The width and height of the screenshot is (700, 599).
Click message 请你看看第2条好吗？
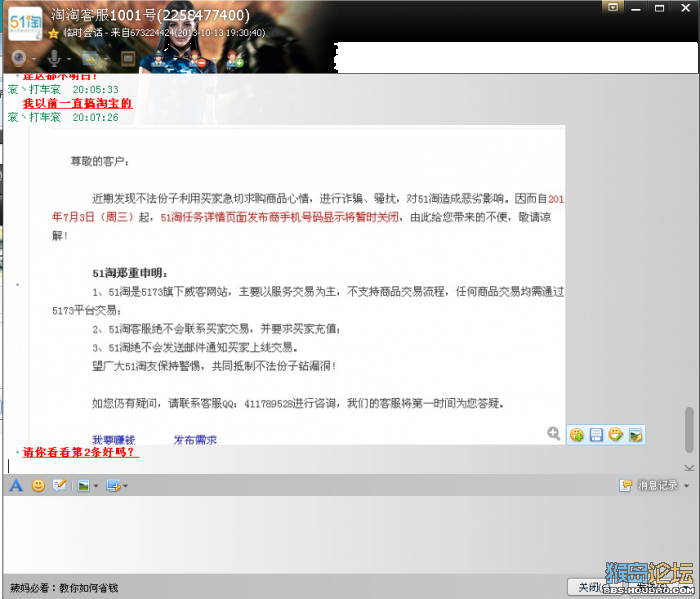coord(81,452)
